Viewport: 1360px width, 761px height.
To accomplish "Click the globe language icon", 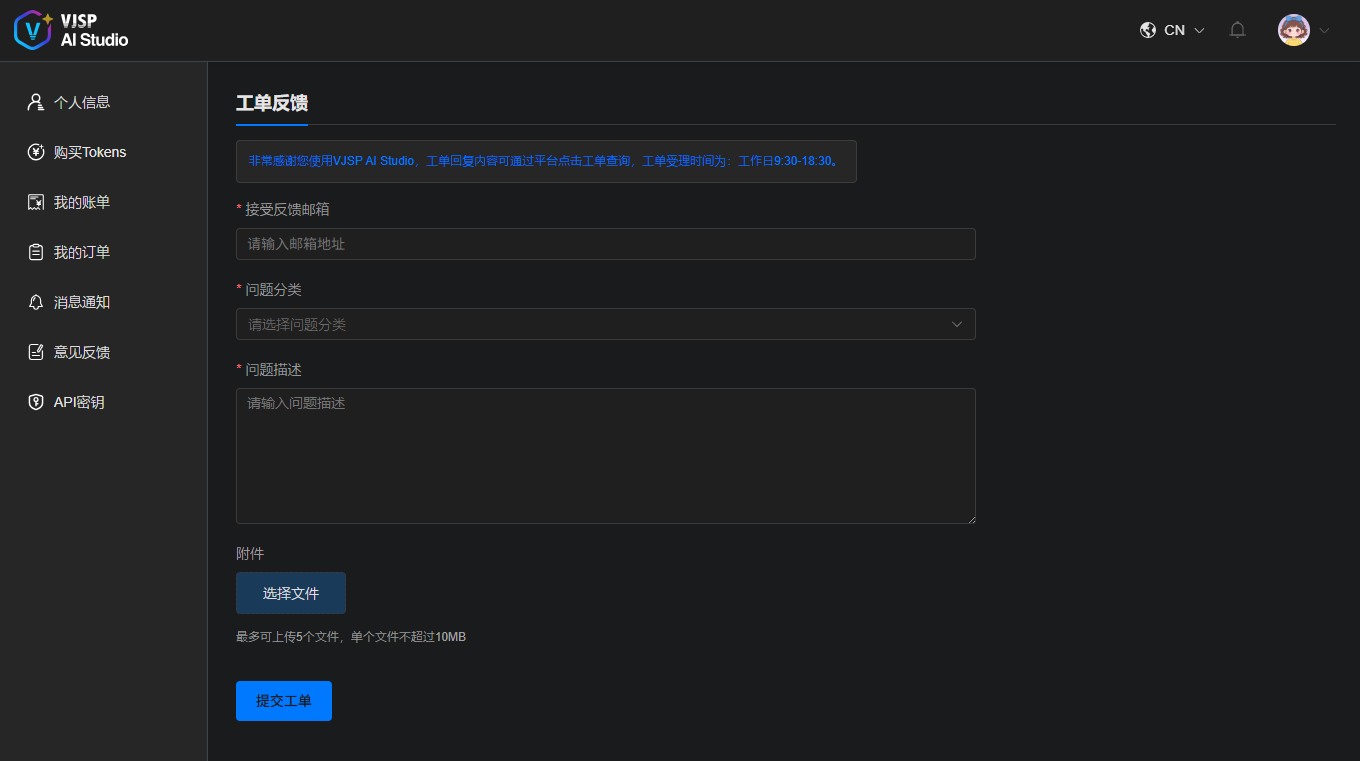I will pos(1148,30).
